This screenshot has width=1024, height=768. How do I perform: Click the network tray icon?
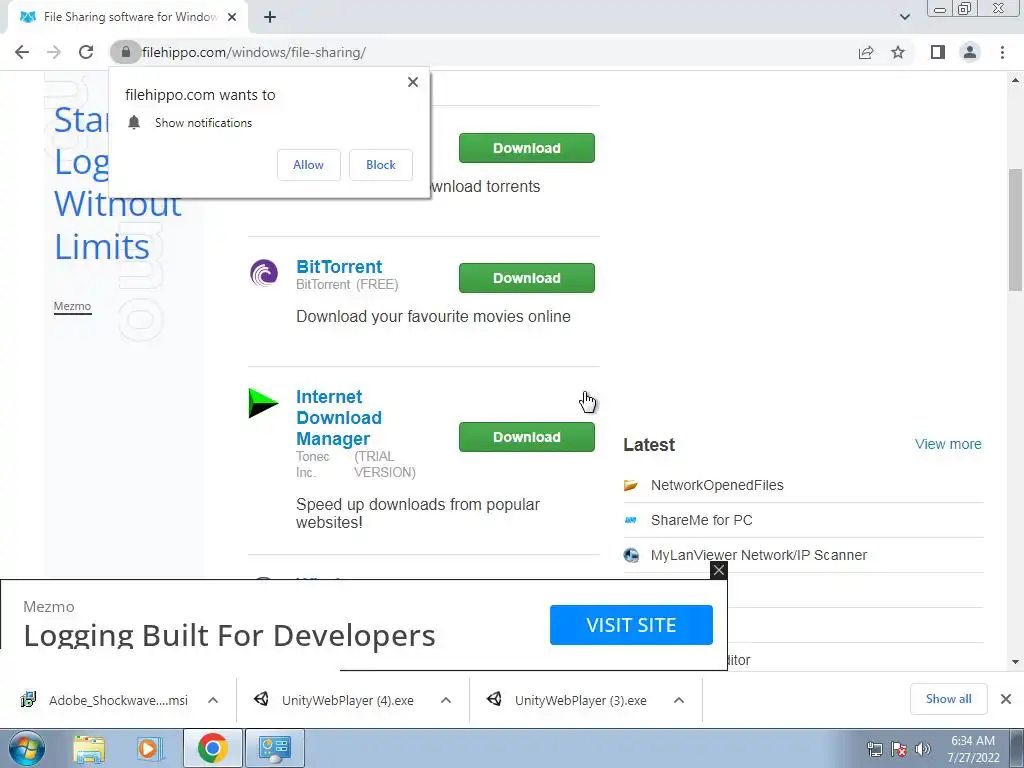(x=874, y=749)
